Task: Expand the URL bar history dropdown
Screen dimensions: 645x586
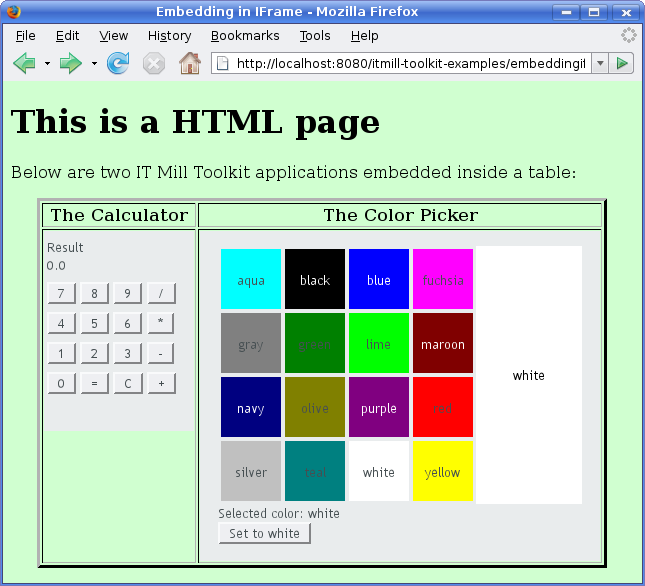Action: click(x=600, y=64)
